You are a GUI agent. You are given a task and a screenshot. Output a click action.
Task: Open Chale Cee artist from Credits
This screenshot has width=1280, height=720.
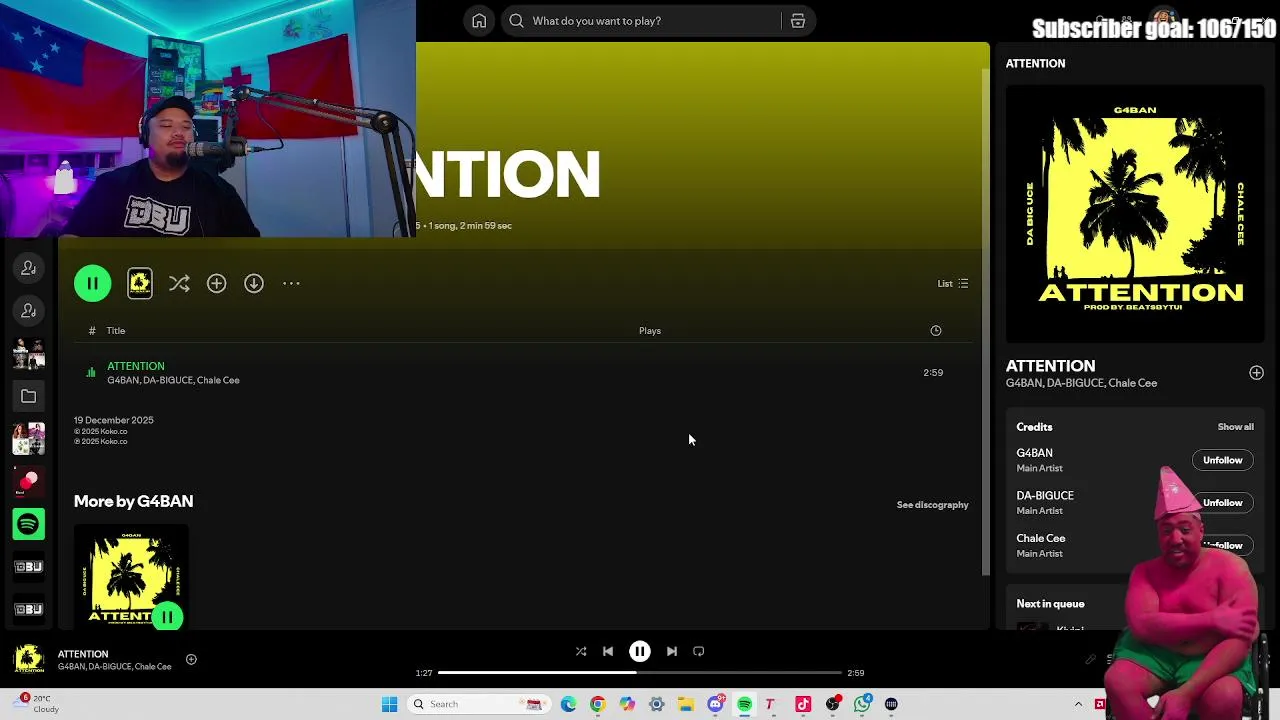(x=1041, y=539)
